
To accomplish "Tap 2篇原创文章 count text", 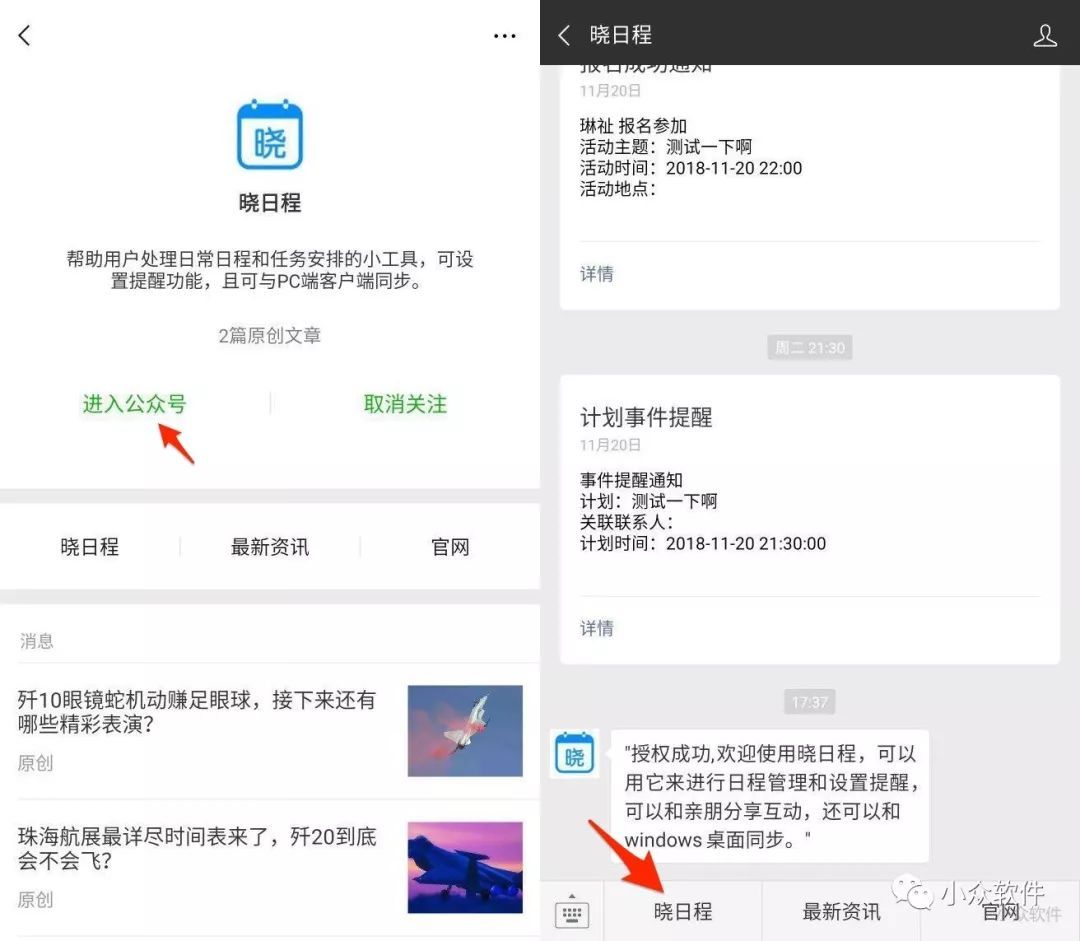I will 269,335.
